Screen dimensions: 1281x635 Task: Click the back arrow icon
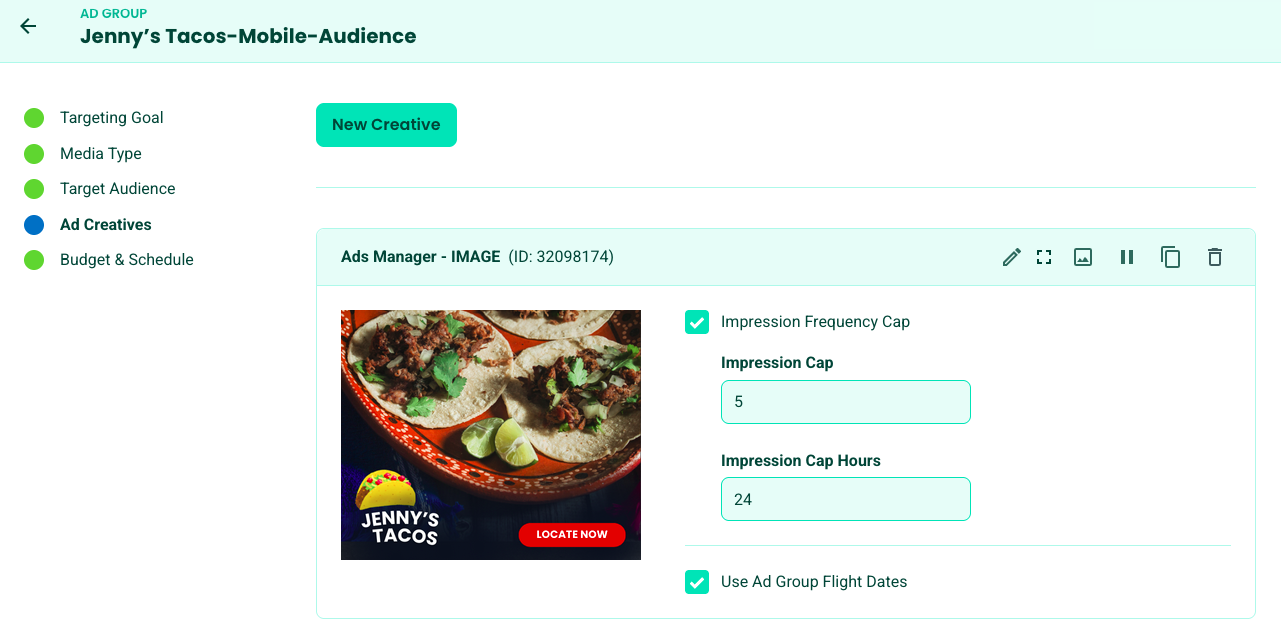pyautogui.click(x=28, y=26)
